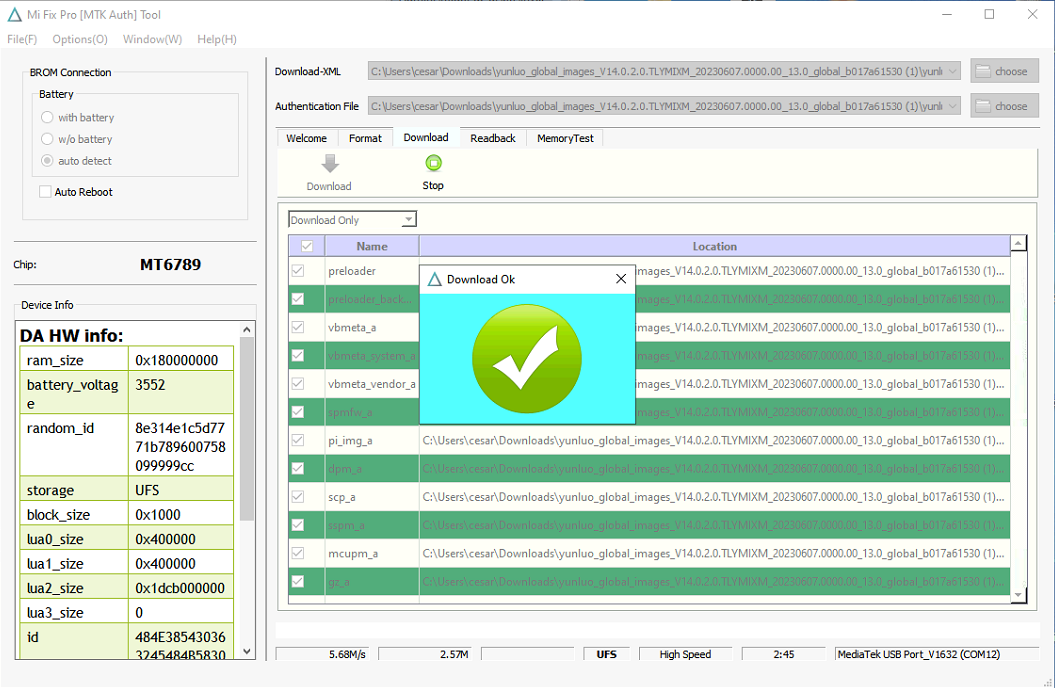
Task: Click the 2.57M status bar field
Action: click(x=426, y=654)
